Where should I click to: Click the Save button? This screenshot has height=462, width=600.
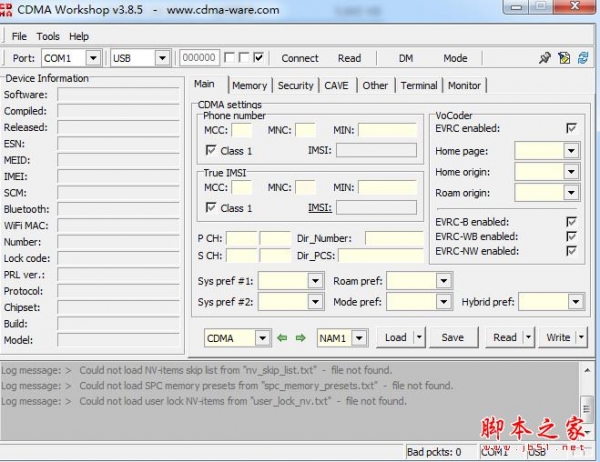(x=453, y=337)
